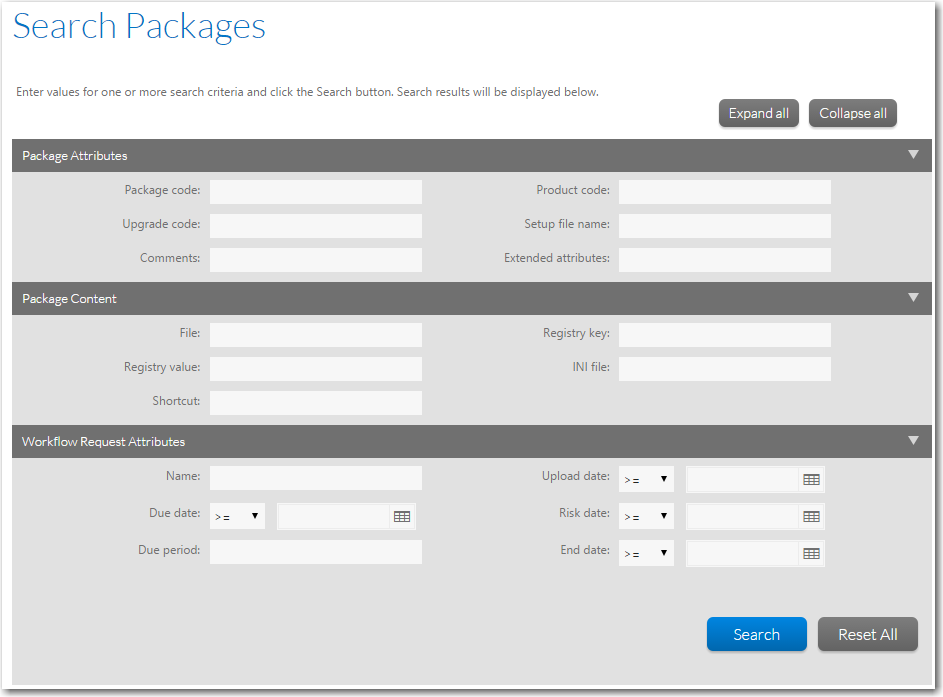The image size is (943, 697).
Task: Click the Search button
Action: tap(756, 634)
